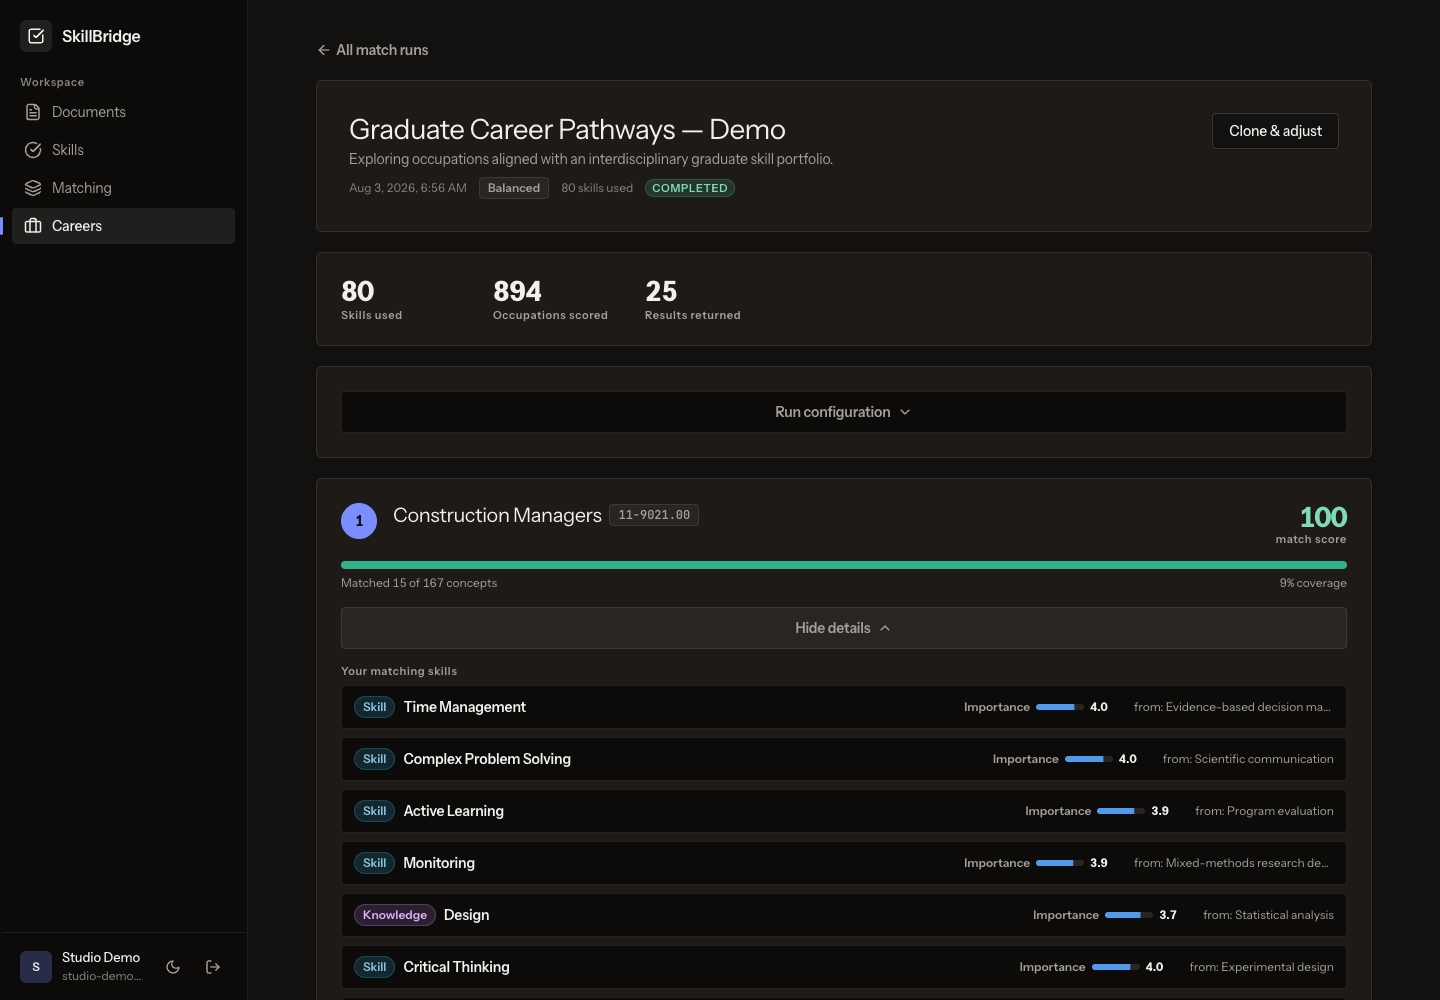1440x1000 pixels.
Task: Select the Complex Problem Solving row
Action: [x=844, y=759]
